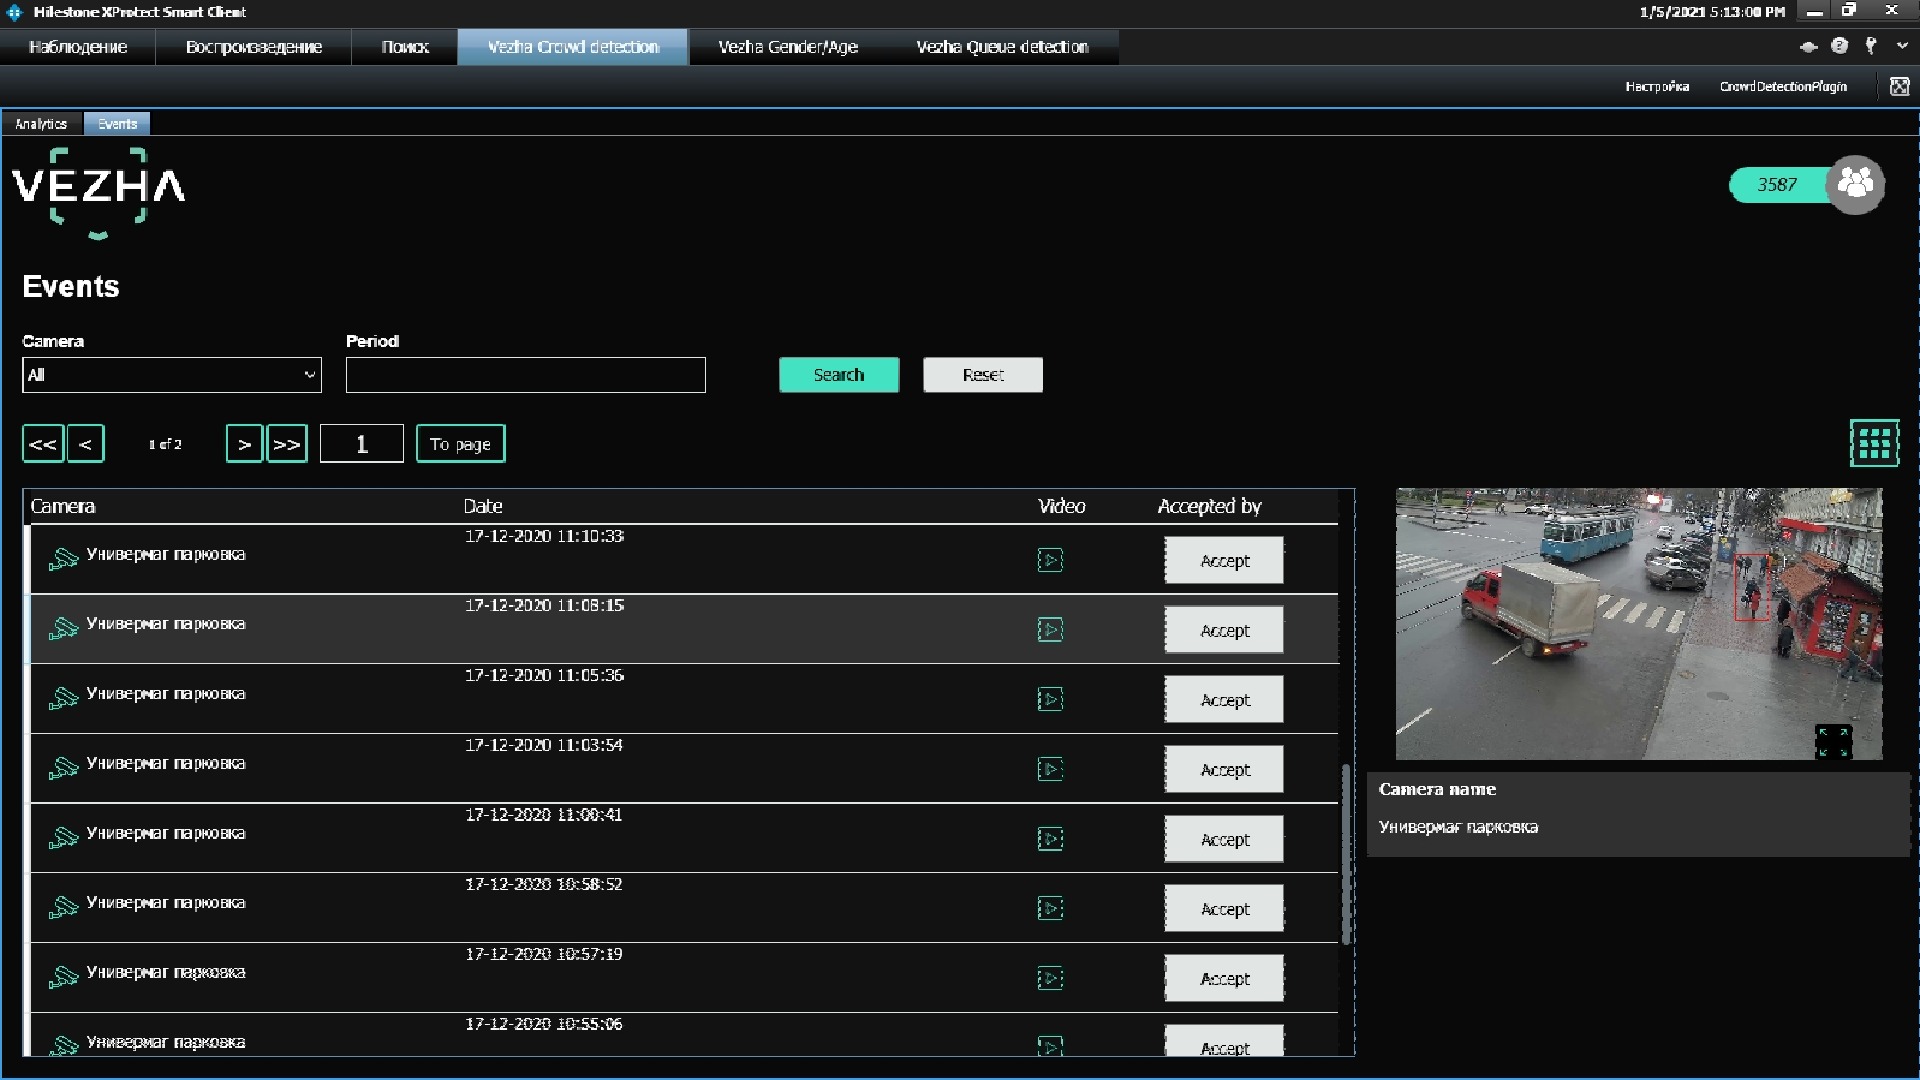Click camera icon in 11:10:33 event row
The width and height of the screenshot is (1920, 1080).
(x=63, y=559)
